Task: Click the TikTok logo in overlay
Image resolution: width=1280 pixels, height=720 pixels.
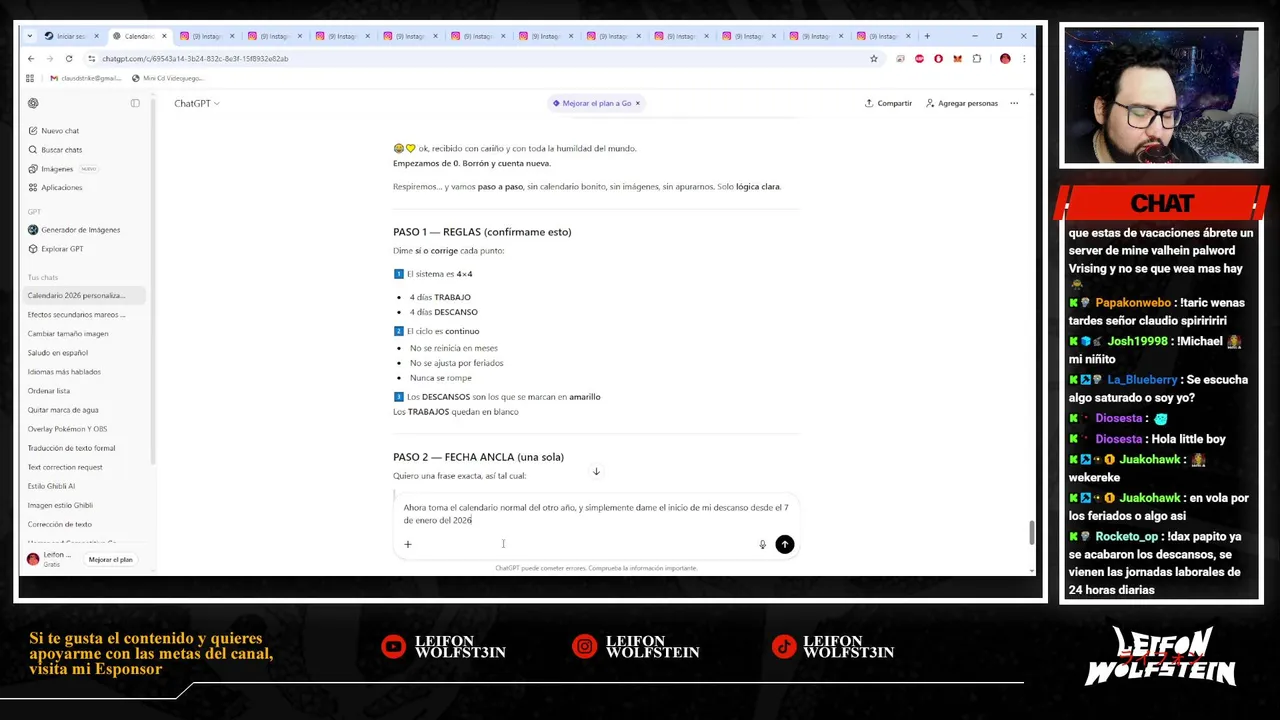Action: point(784,647)
